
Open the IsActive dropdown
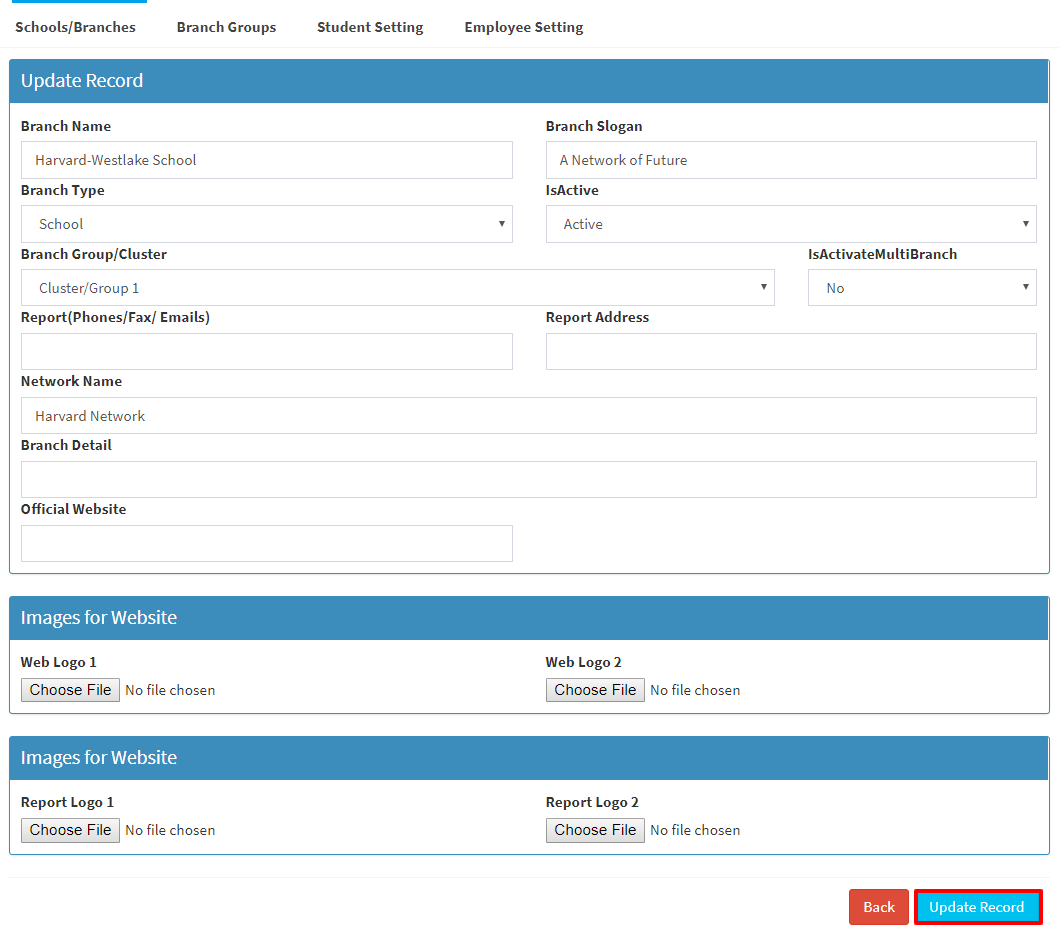791,224
